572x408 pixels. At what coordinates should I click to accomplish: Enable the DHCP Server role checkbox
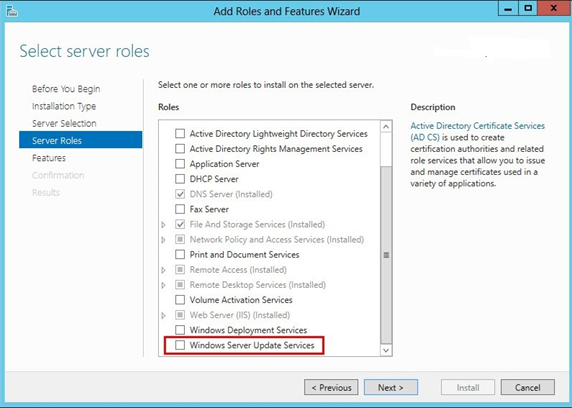point(180,179)
